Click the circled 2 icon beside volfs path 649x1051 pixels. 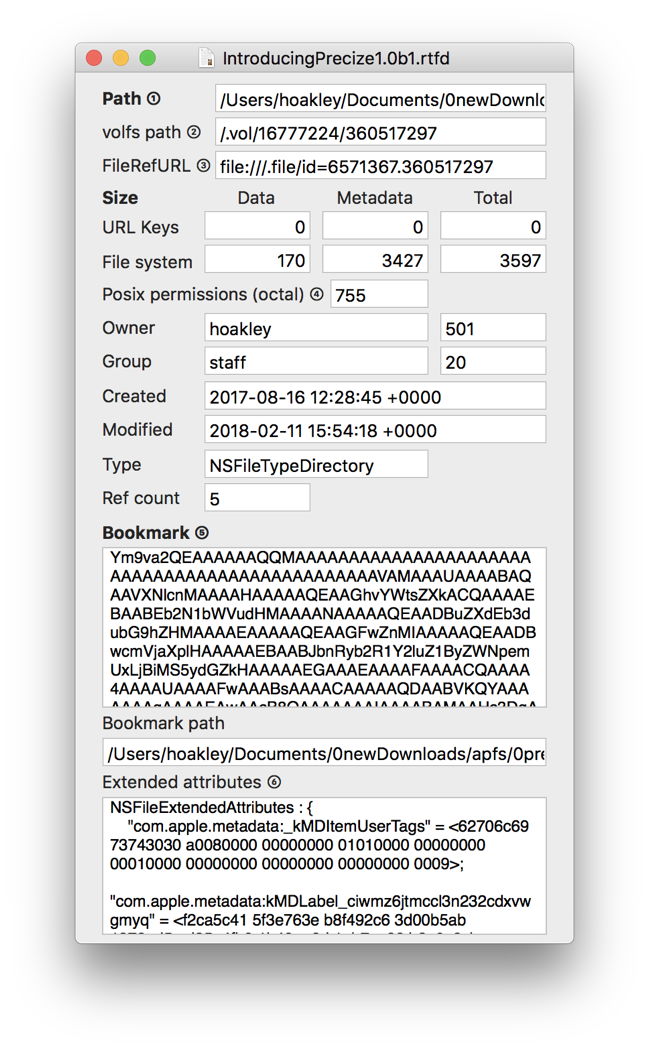coord(194,132)
